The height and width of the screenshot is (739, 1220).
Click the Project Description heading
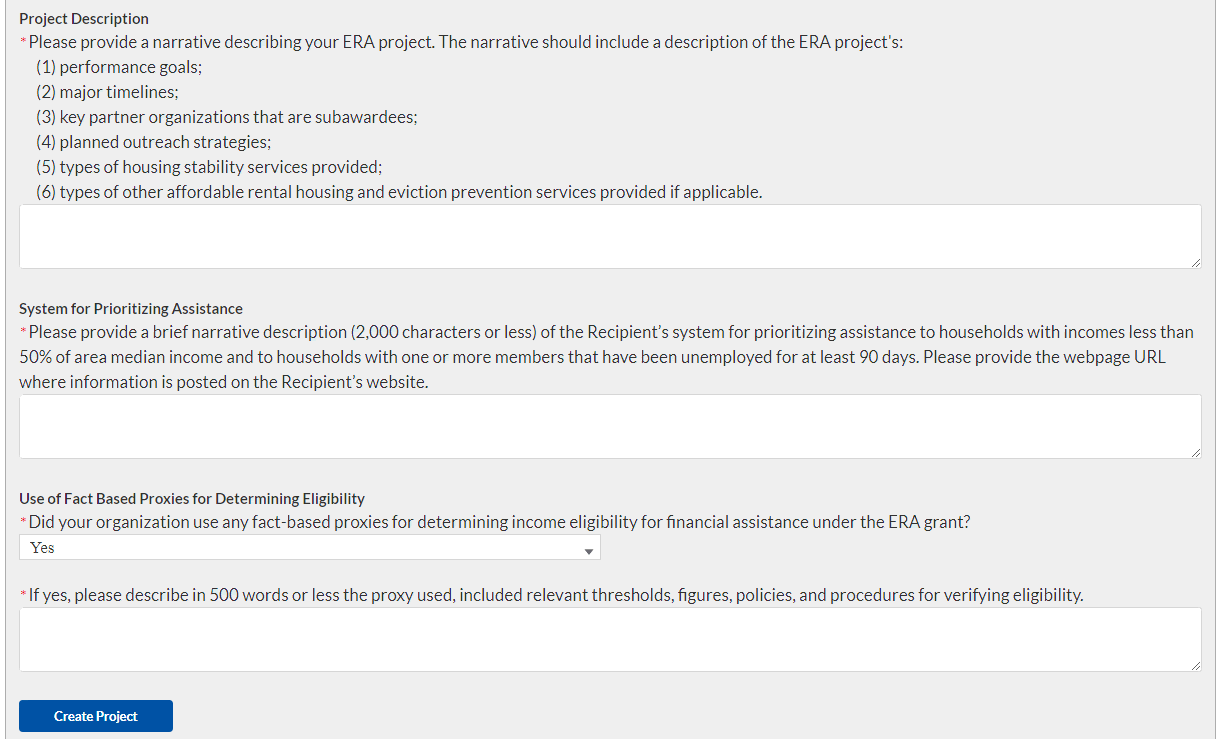84,19
